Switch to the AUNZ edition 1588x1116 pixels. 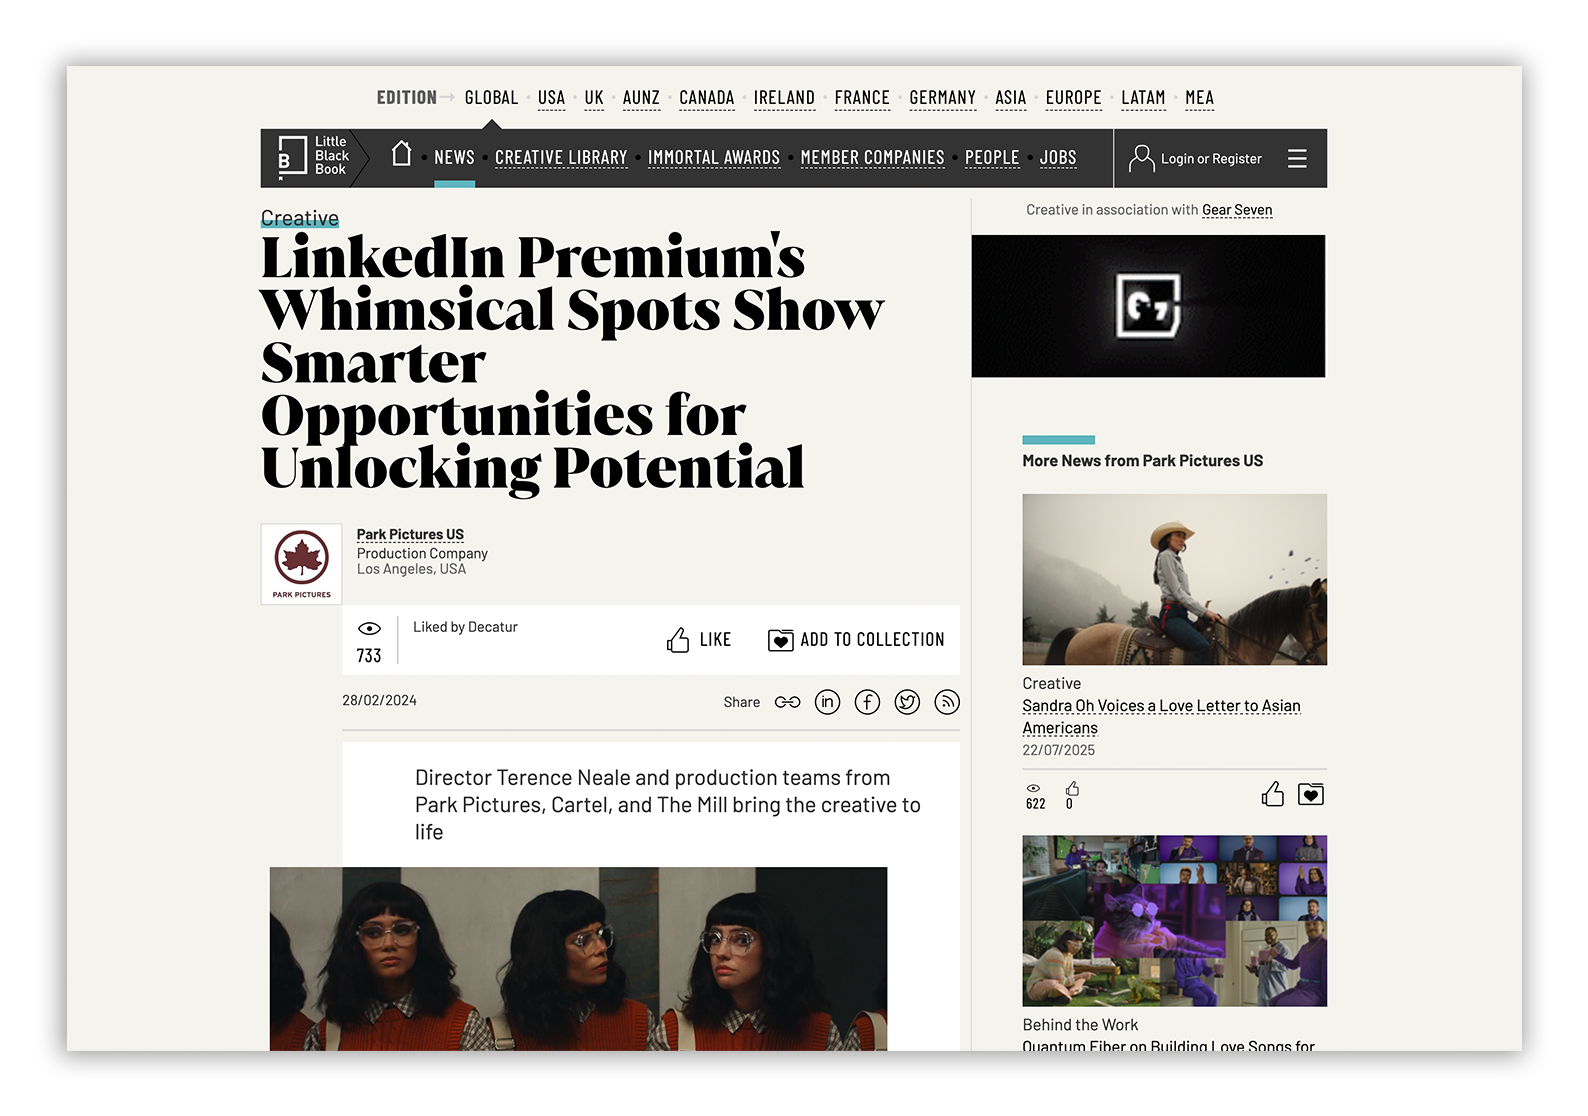pos(641,98)
